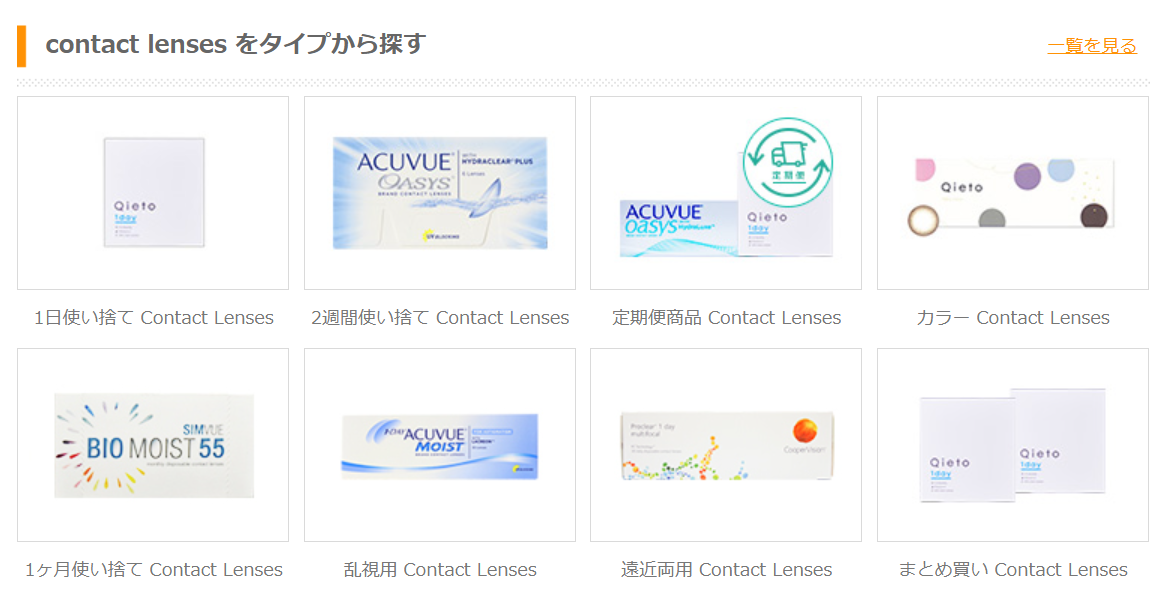Screen dimensions: 1167x612
Task: Open 2週間使い捨て Contact Lenses link
Action: coord(440,318)
